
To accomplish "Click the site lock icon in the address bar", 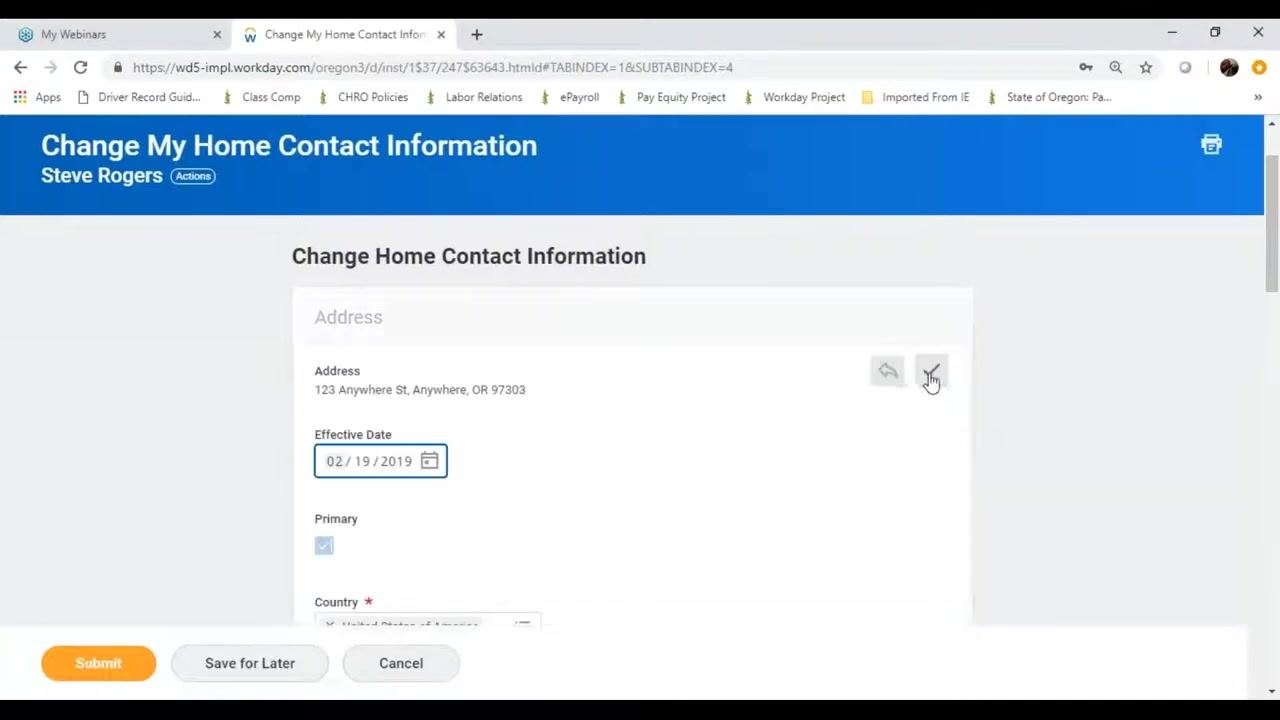I will (118, 67).
